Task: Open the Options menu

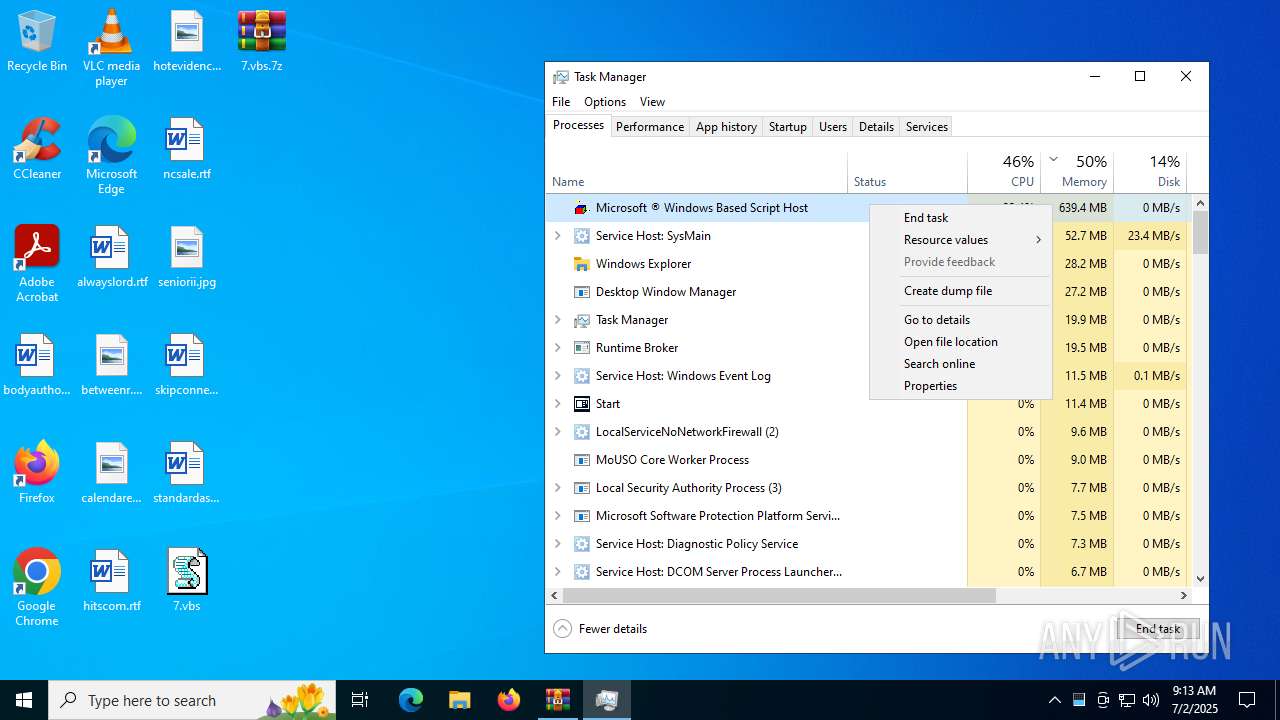Action: pyautogui.click(x=605, y=102)
